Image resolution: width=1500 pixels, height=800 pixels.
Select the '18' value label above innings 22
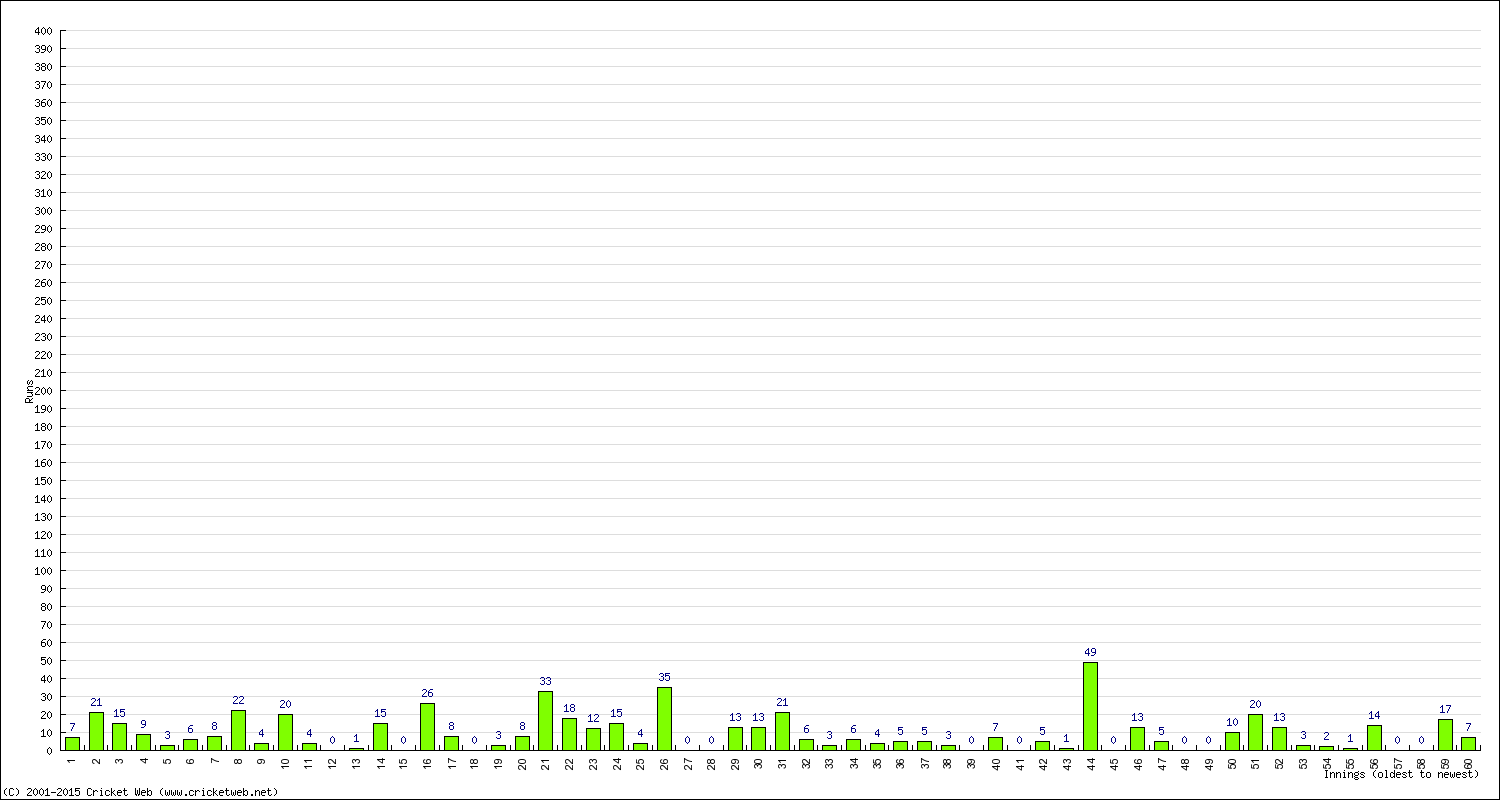[x=569, y=708]
